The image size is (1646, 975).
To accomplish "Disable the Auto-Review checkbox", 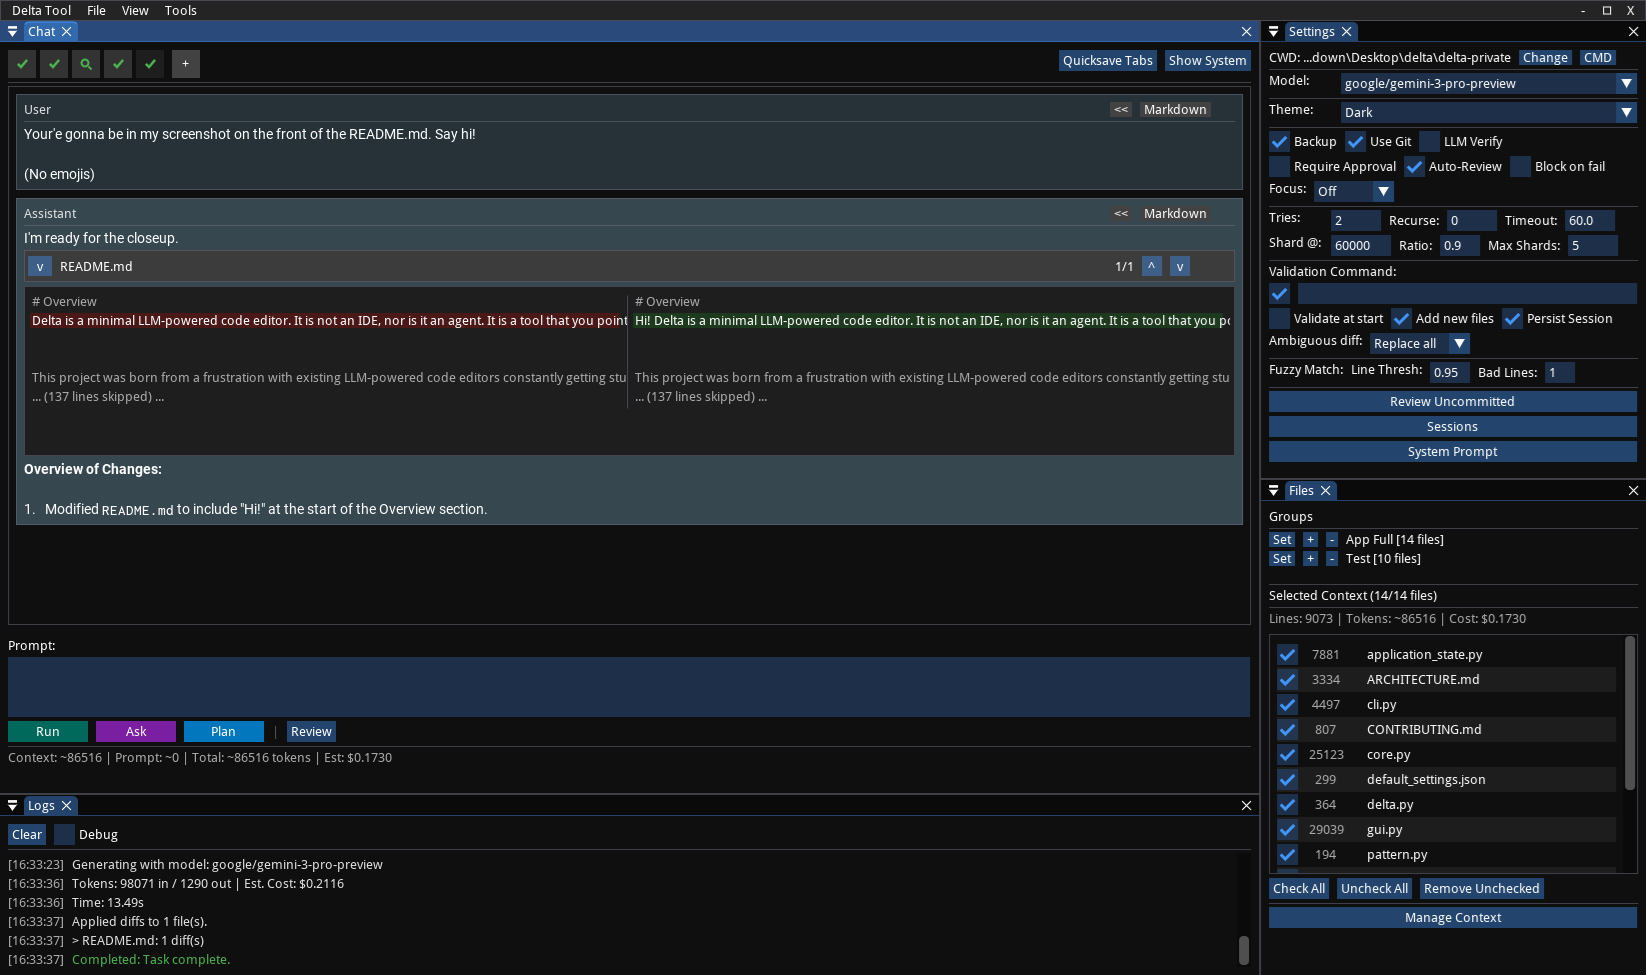I will pyautogui.click(x=1414, y=167).
